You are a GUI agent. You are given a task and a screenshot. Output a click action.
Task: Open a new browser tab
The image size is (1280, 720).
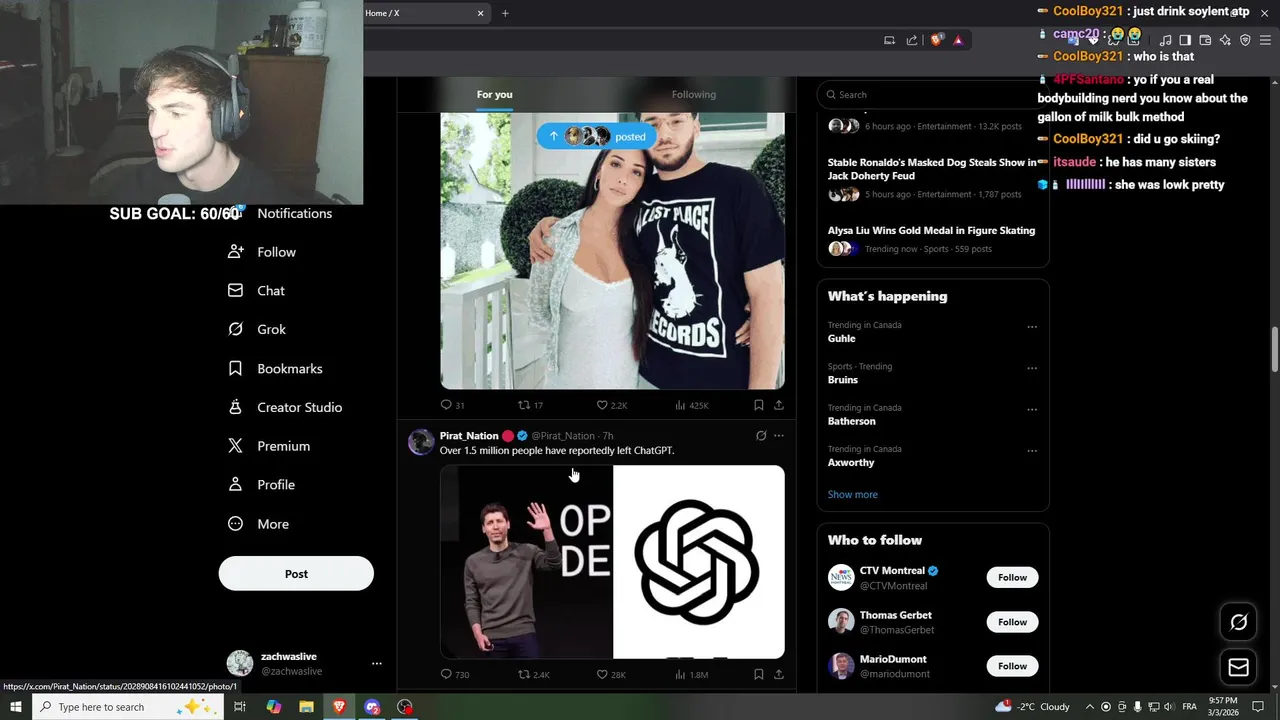click(505, 13)
